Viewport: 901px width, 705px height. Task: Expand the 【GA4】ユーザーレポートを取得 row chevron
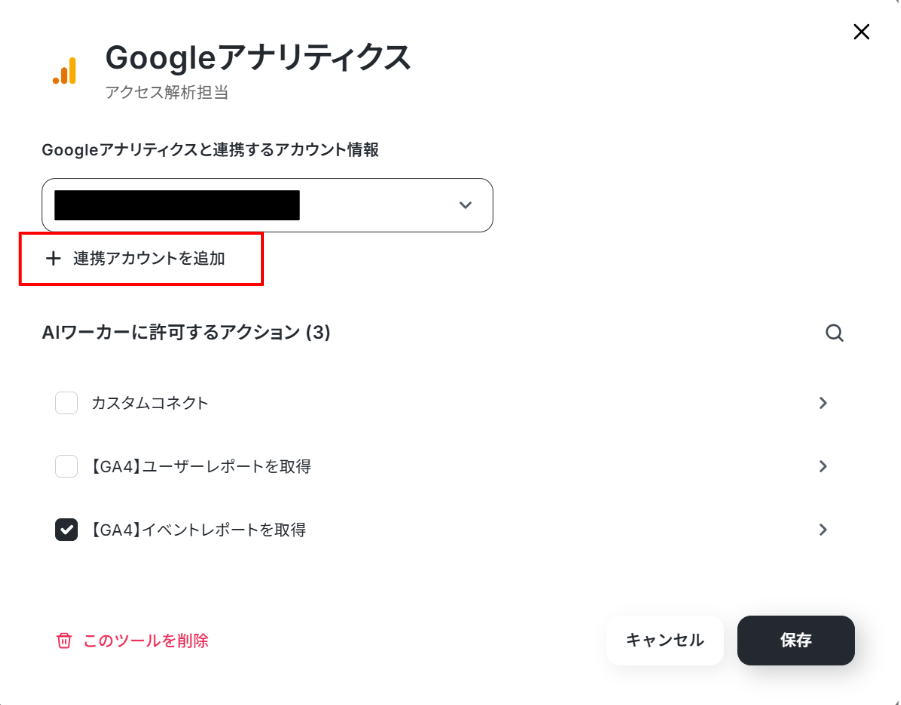pos(823,466)
